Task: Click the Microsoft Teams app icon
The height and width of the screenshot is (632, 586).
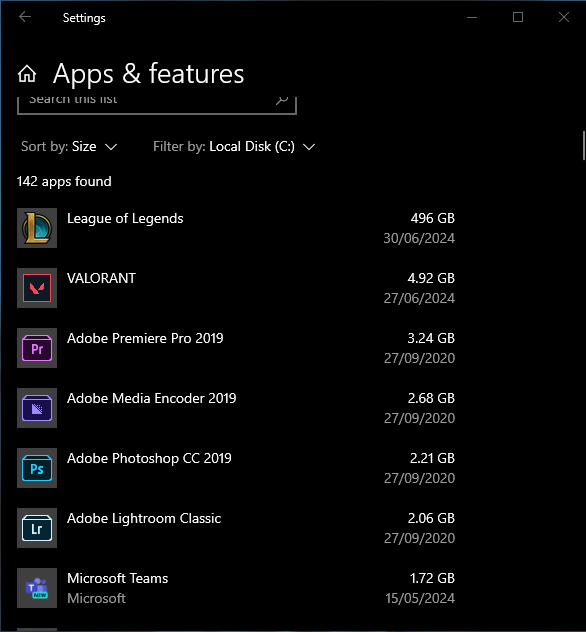Action: click(x=37, y=588)
